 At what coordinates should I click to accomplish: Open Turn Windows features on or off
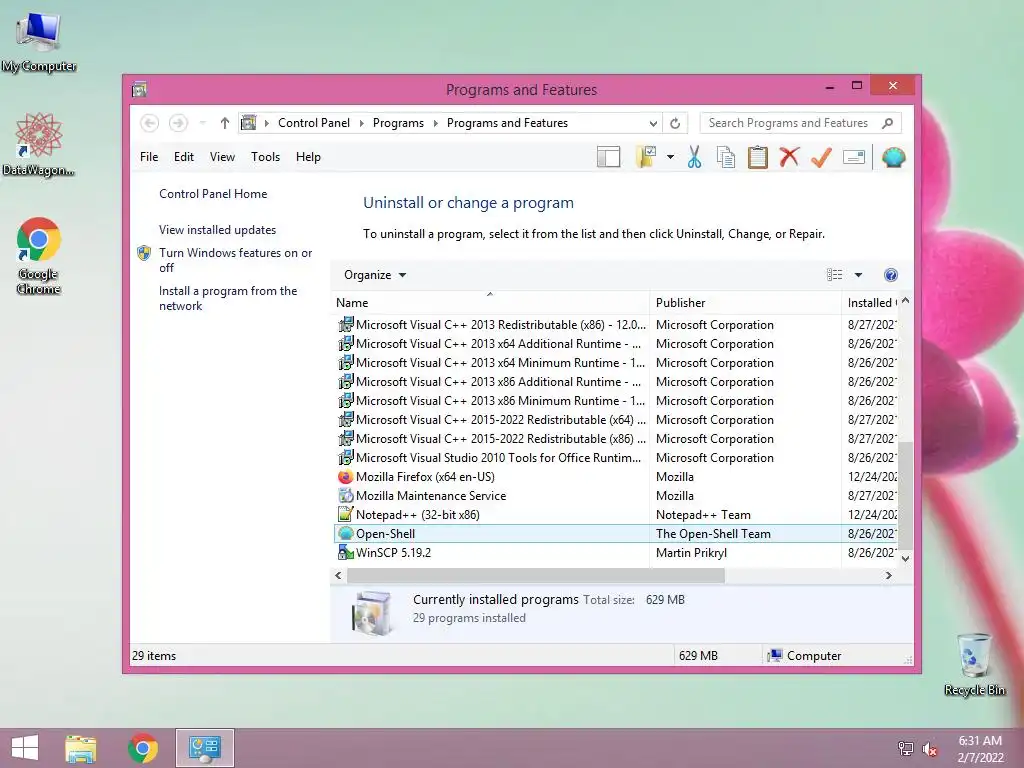(235, 260)
